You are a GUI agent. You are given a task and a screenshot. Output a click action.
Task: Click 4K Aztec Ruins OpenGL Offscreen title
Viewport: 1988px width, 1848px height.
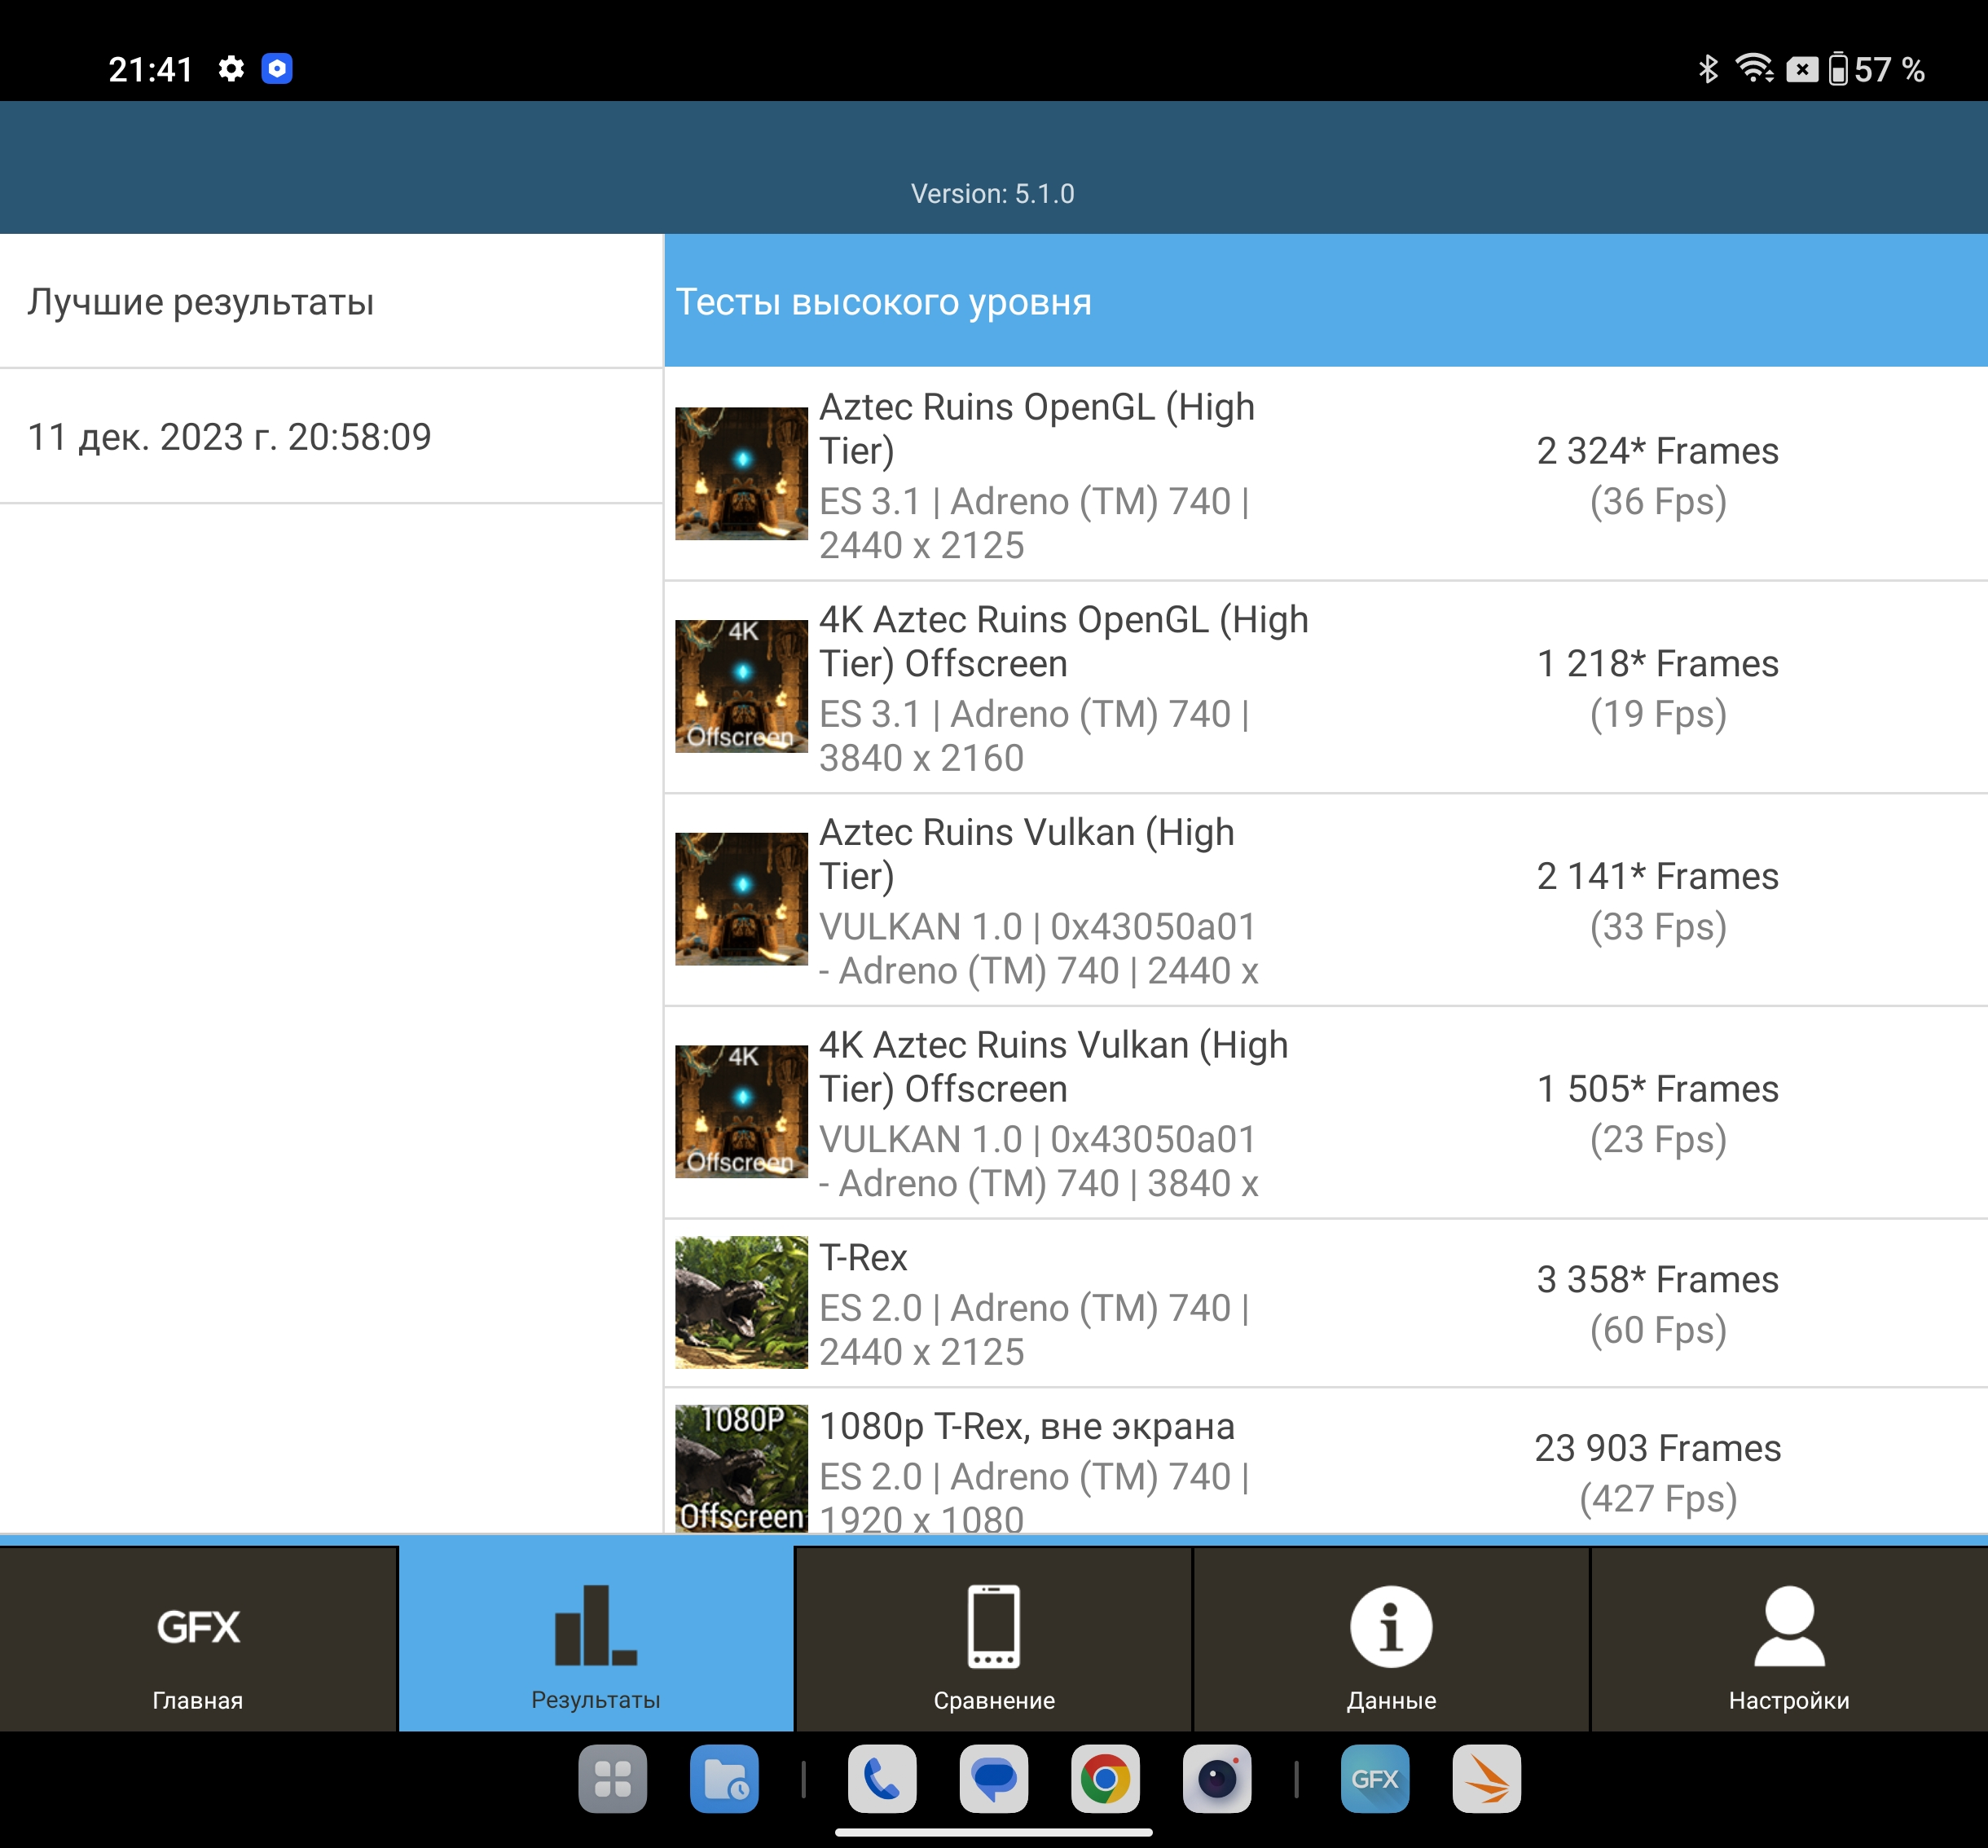point(1064,641)
